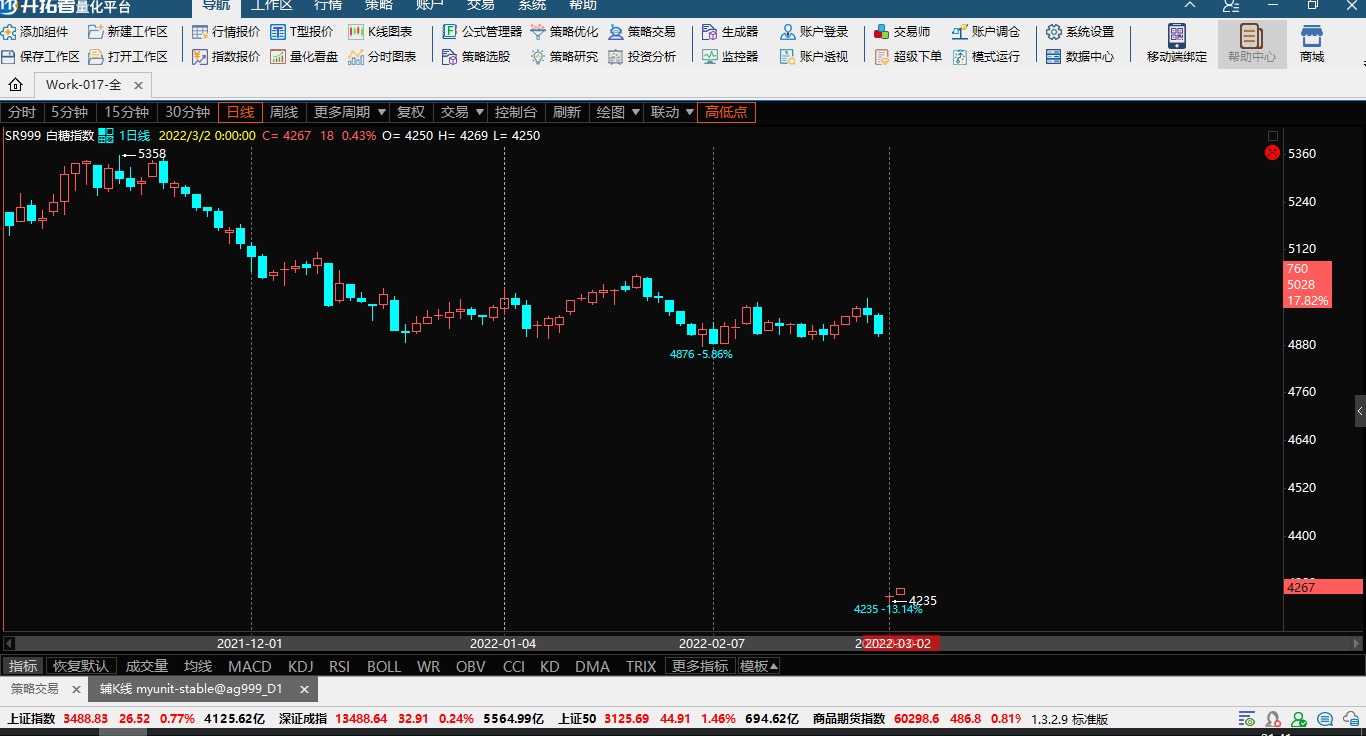Expand the 模板 template dropdown
Screen dimensions: 1366x736
[x=758, y=666]
